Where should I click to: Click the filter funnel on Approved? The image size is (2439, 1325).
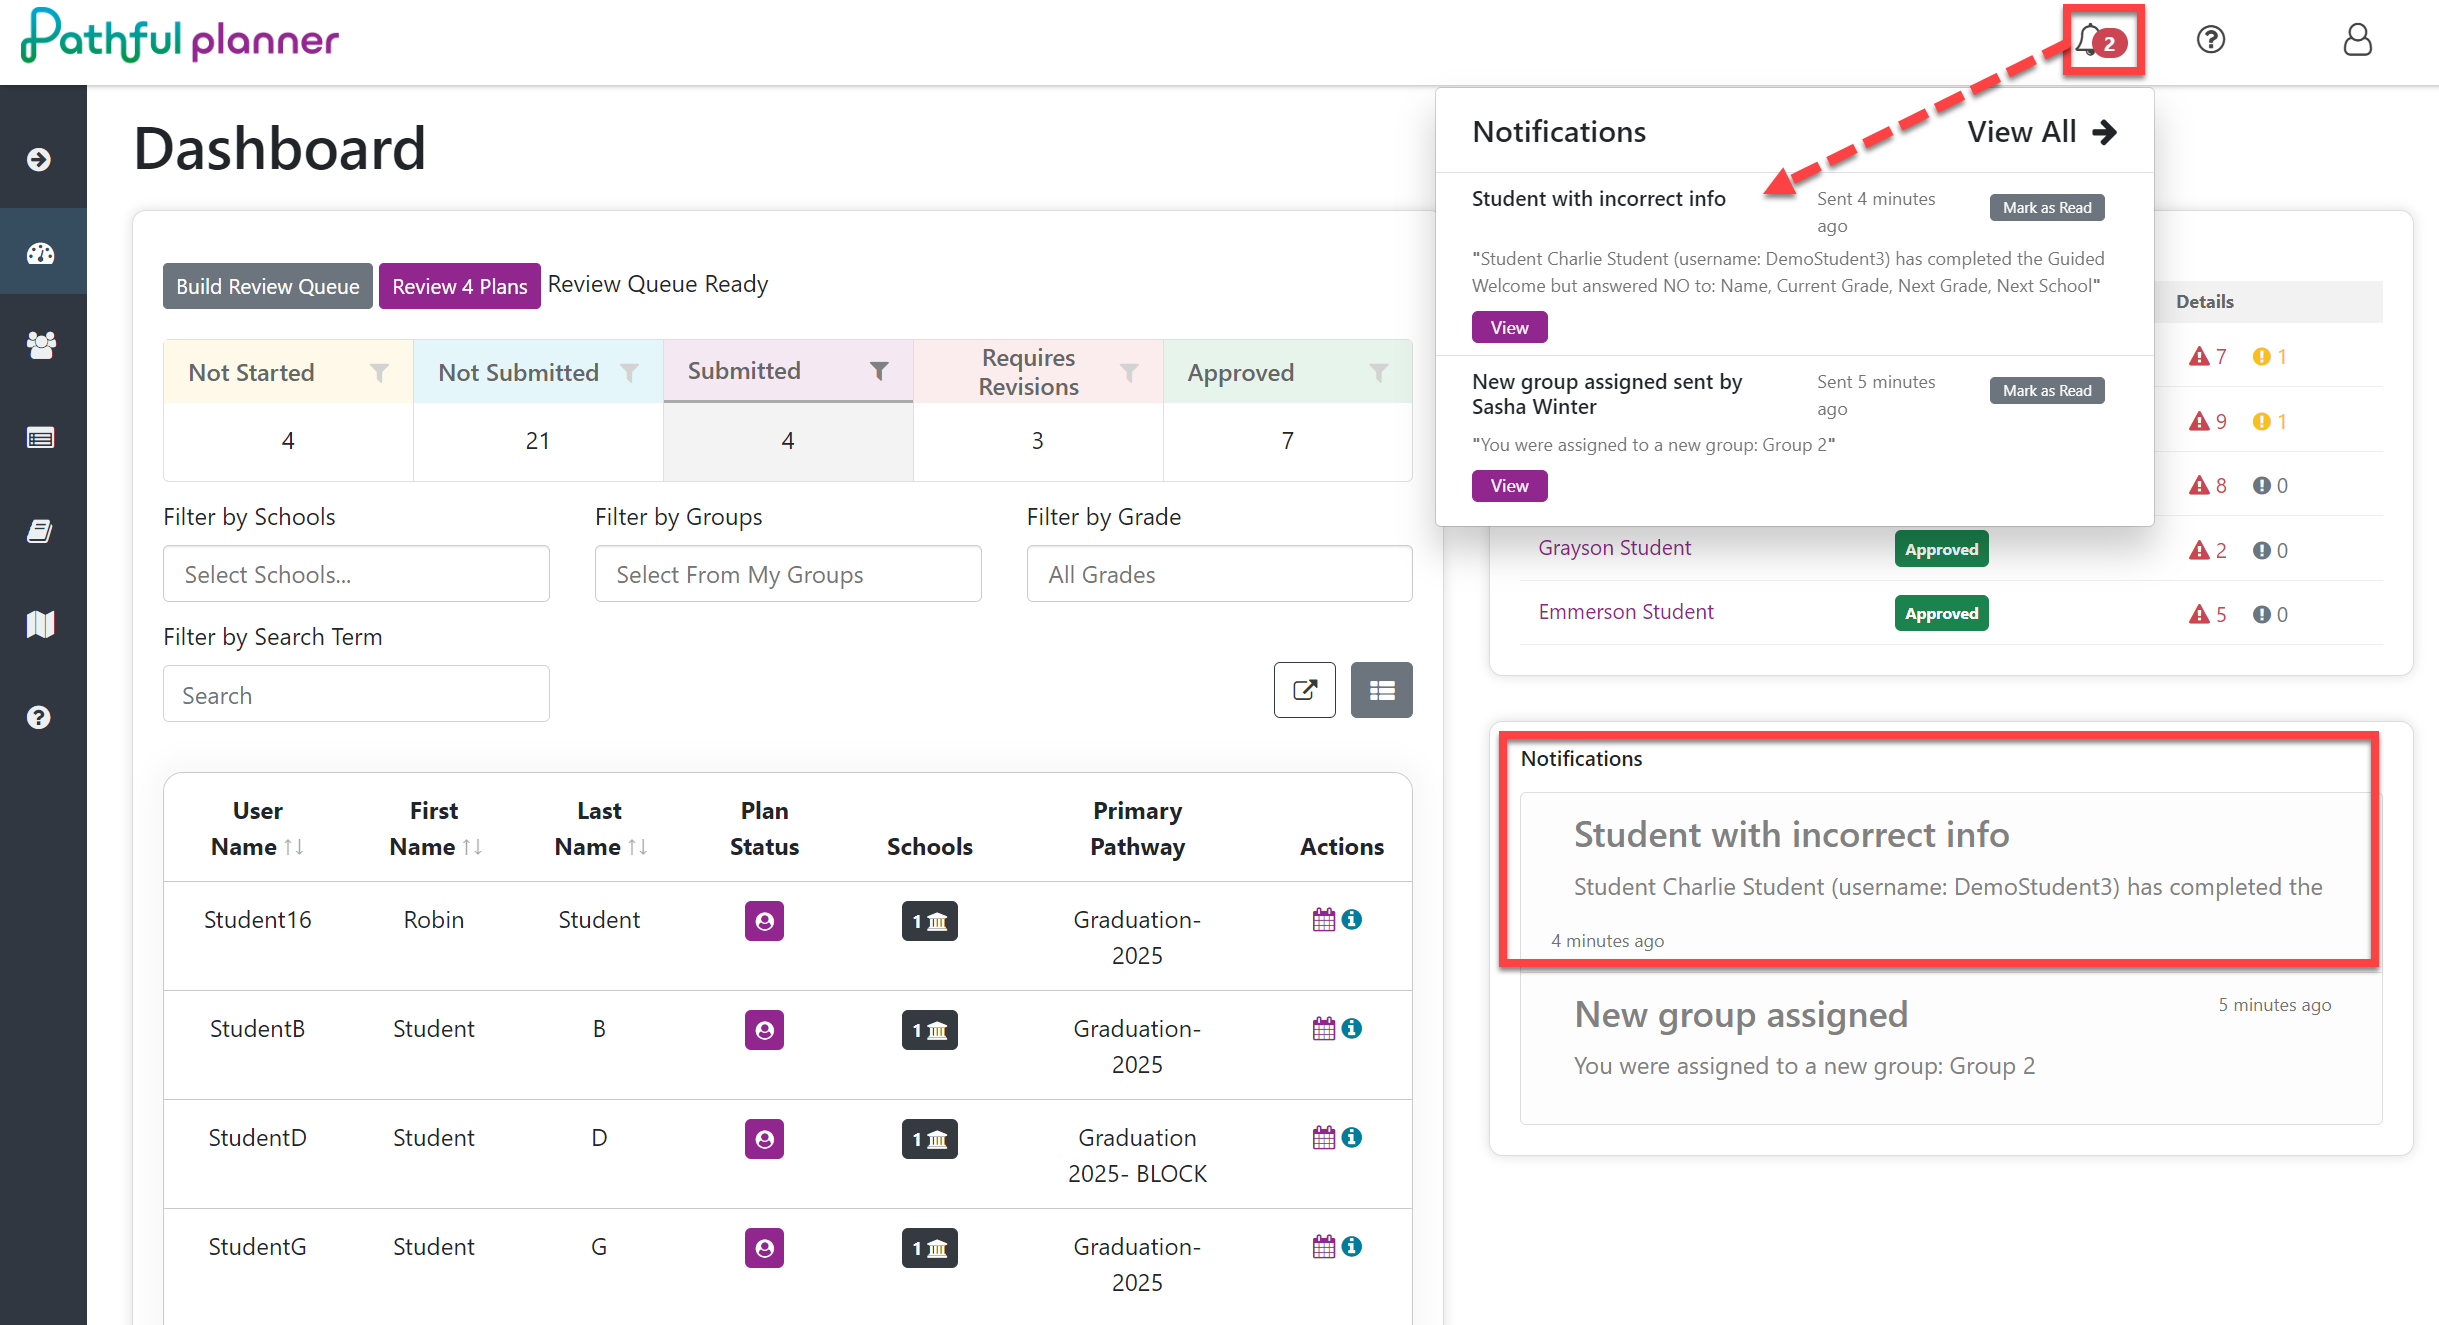click(1378, 373)
